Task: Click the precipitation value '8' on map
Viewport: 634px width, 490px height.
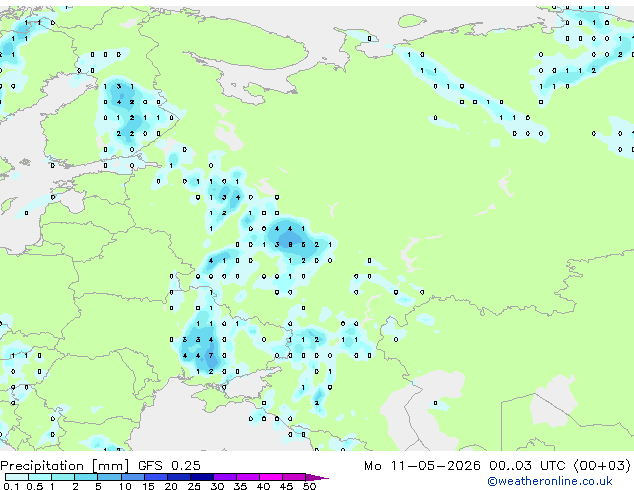Action: pos(290,245)
